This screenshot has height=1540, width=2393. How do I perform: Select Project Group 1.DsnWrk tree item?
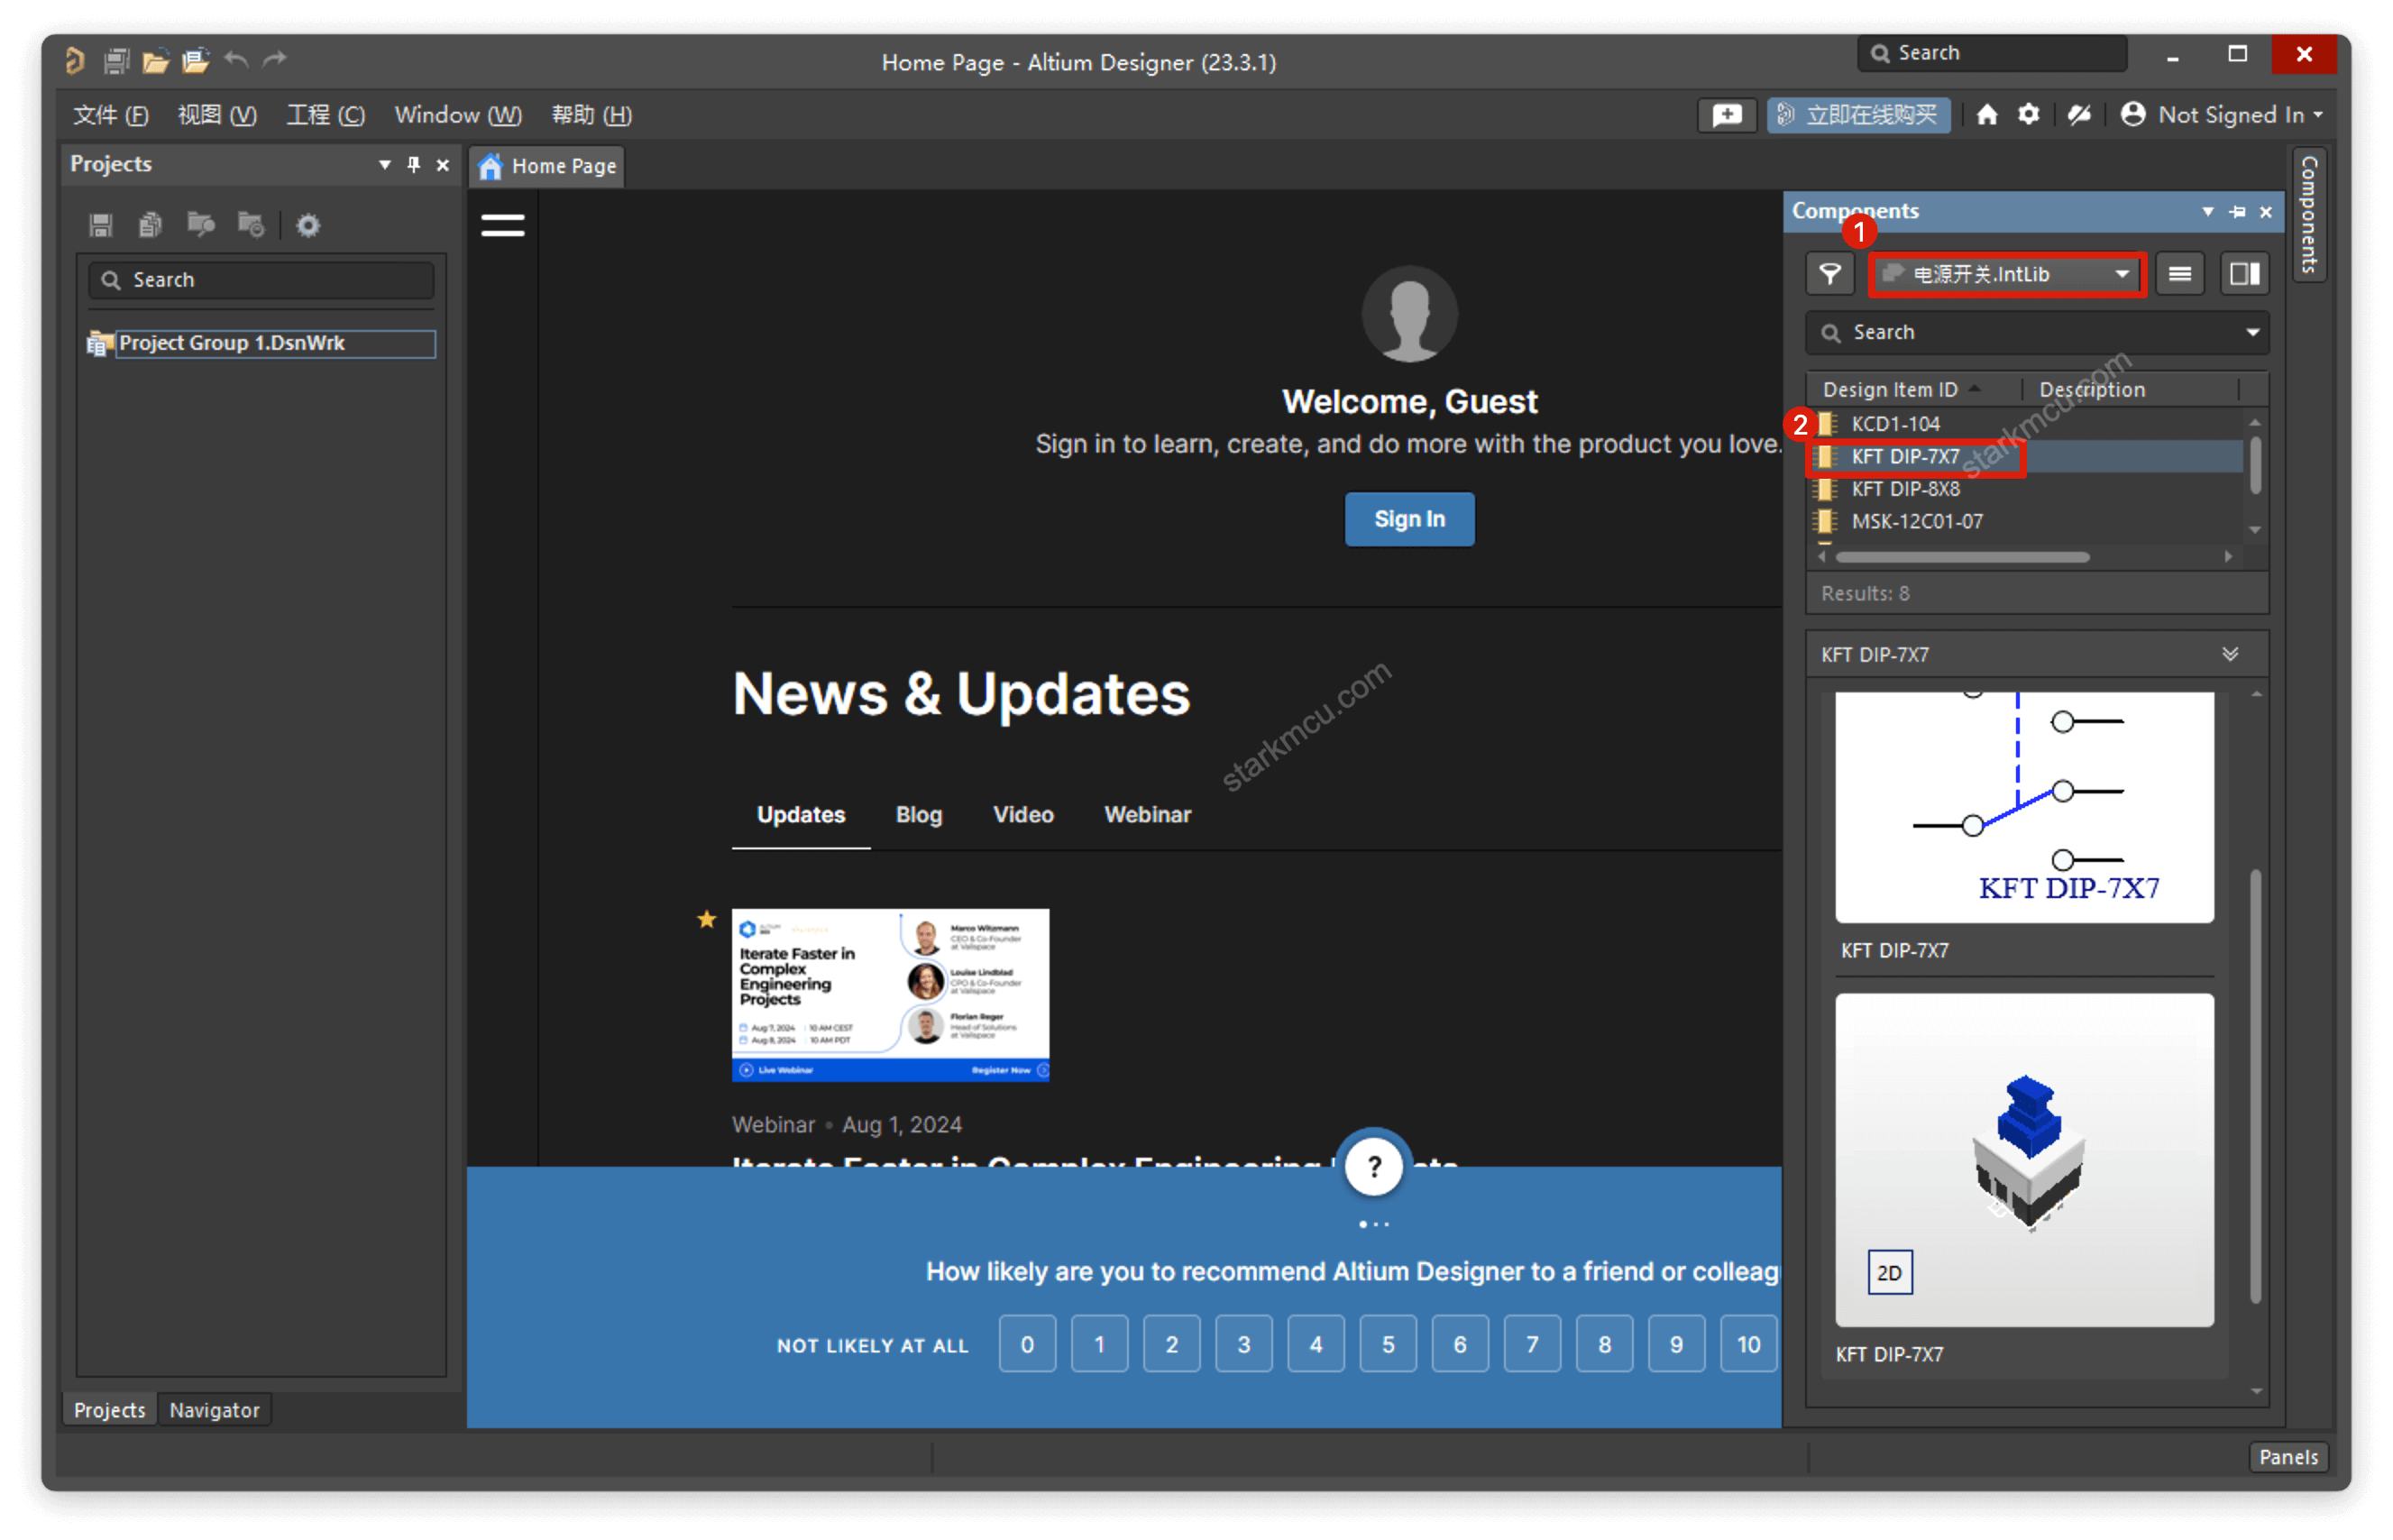(x=262, y=343)
